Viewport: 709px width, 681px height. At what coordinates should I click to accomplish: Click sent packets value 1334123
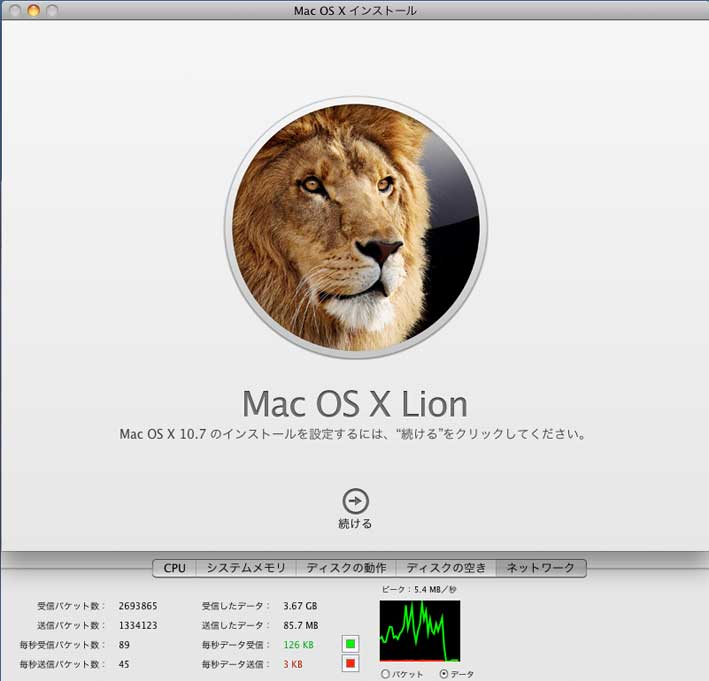(x=138, y=625)
